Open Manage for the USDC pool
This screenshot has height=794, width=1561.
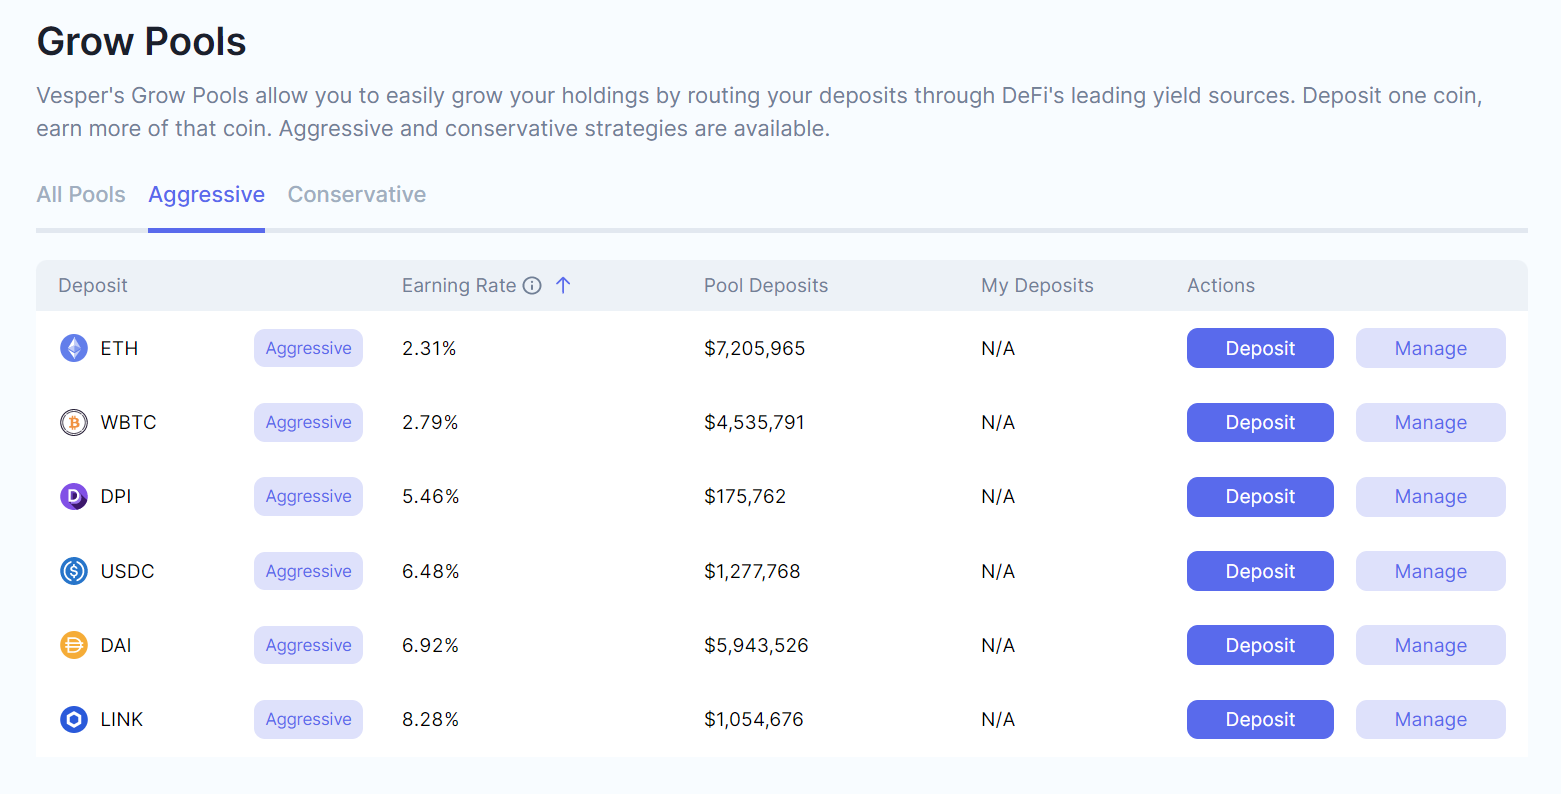pos(1430,571)
